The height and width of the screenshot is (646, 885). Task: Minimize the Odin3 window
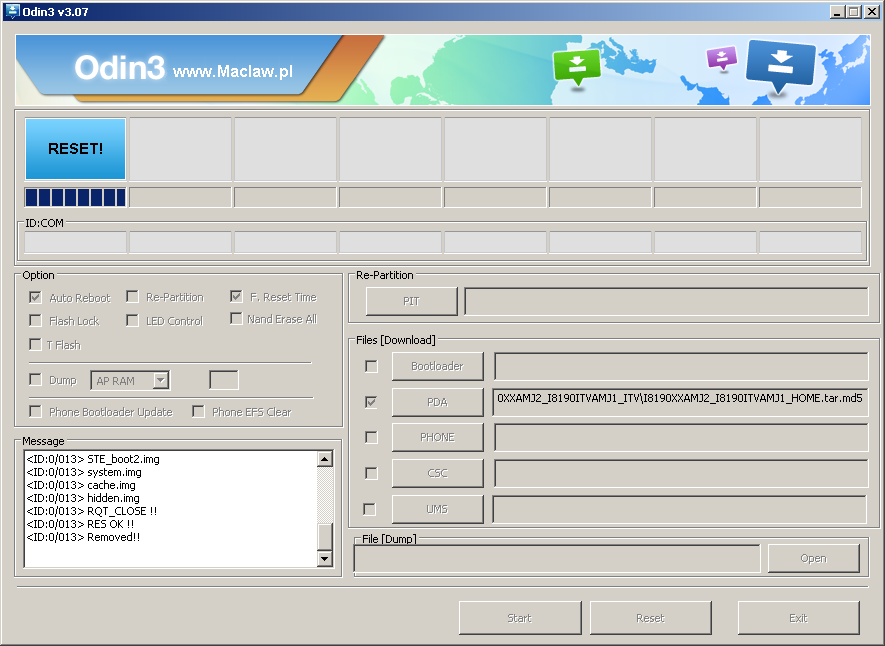tap(838, 12)
